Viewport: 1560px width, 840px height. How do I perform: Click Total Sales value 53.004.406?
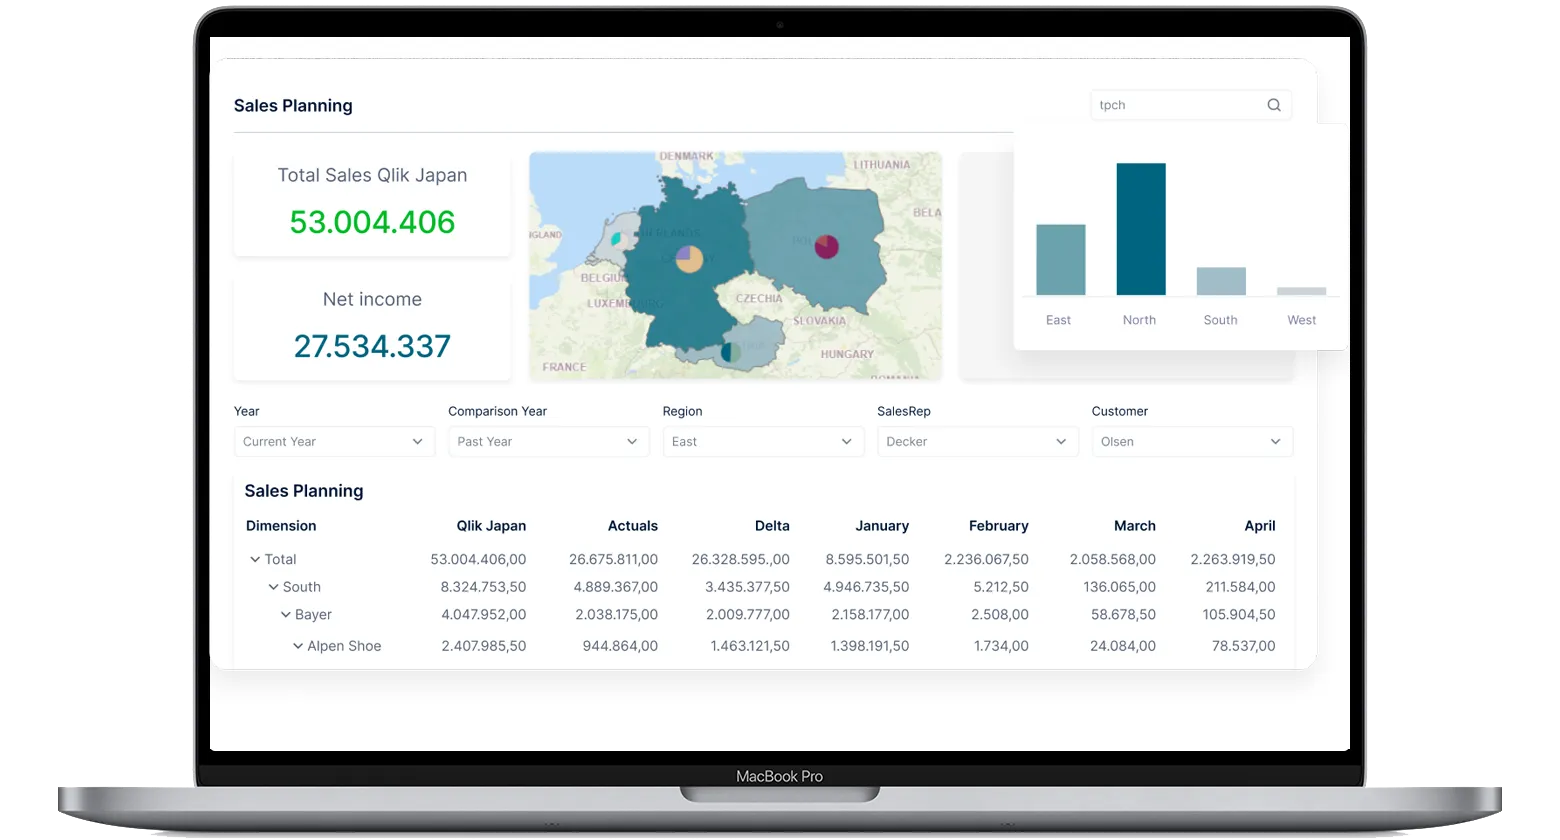[x=372, y=222]
